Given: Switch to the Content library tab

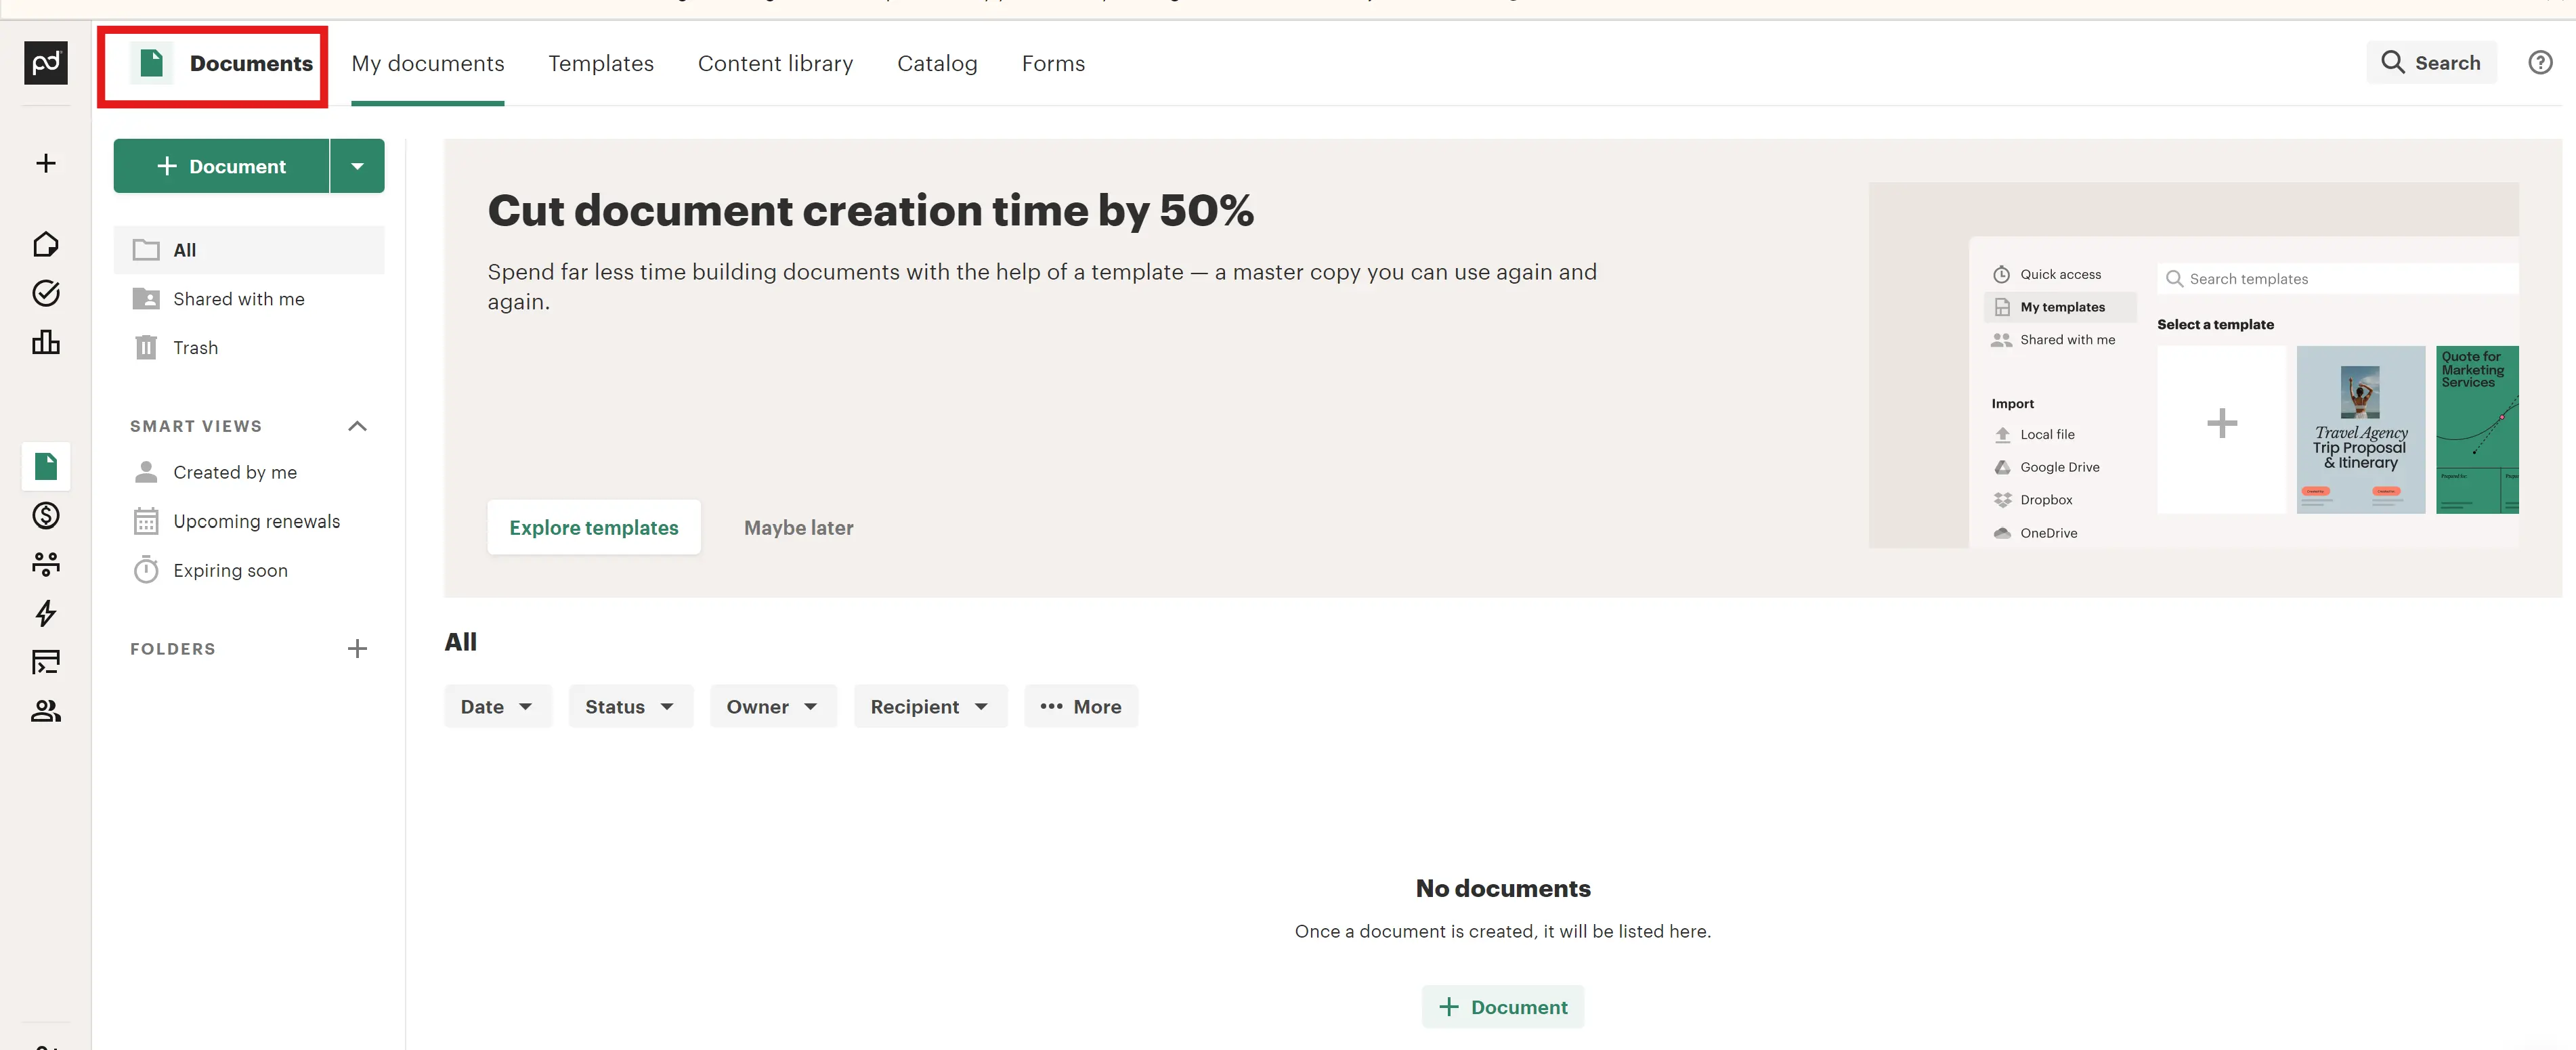Looking at the screenshot, I should click(775, 64).
